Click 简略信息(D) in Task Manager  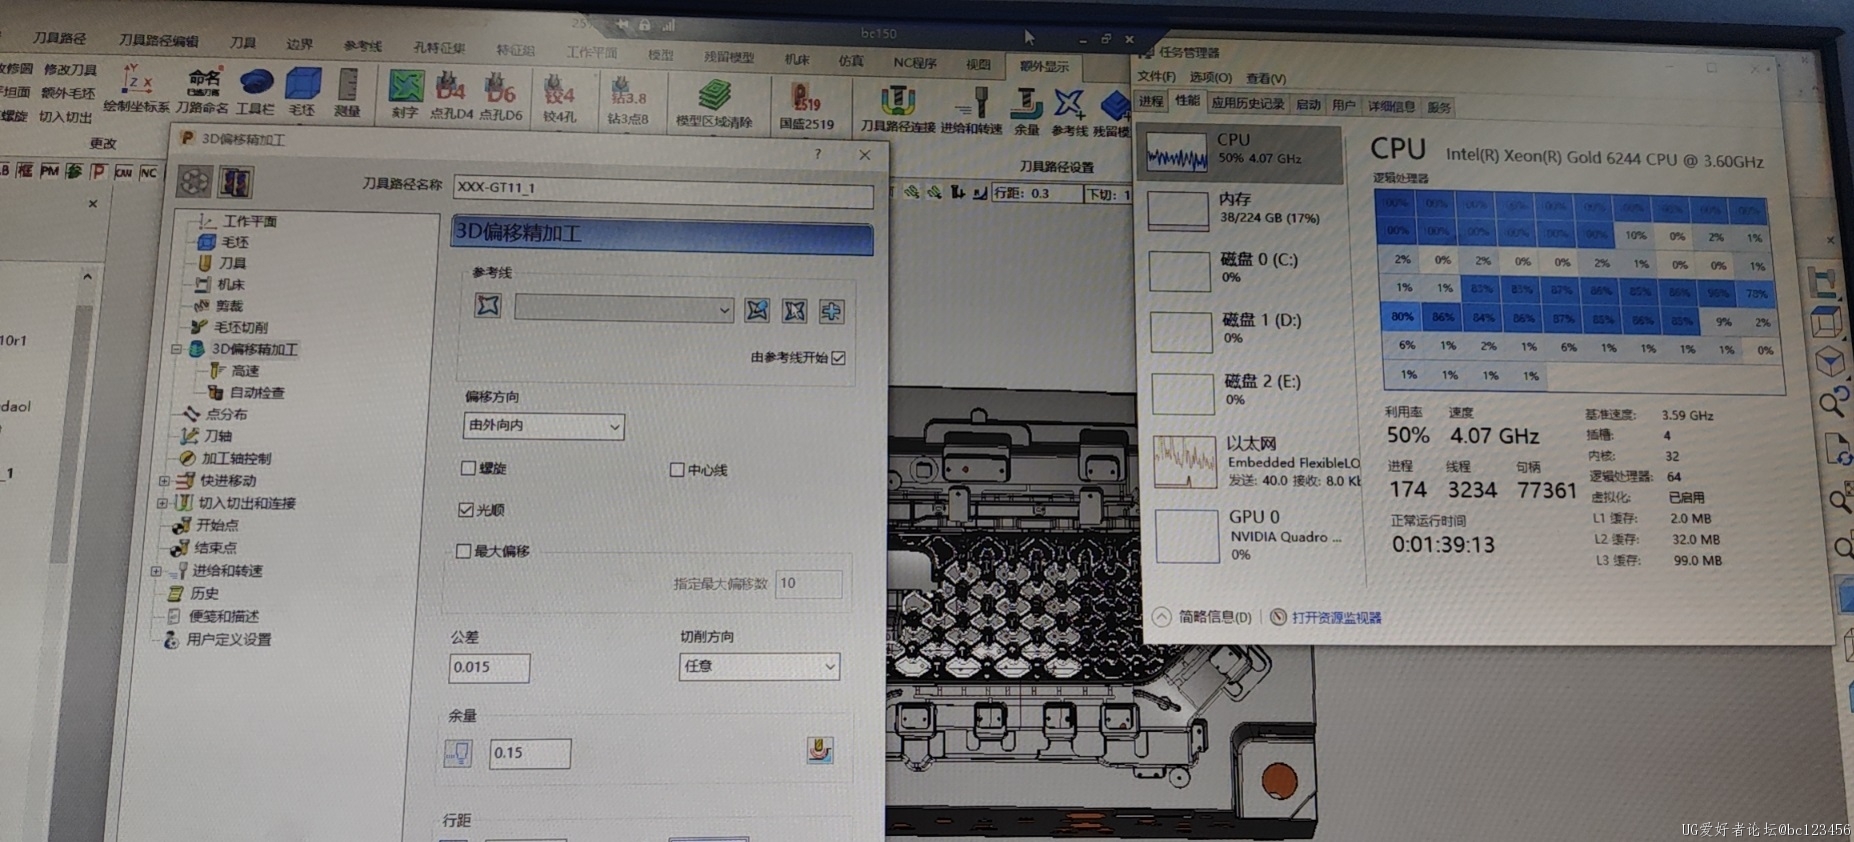click(x=1215, y=617)
